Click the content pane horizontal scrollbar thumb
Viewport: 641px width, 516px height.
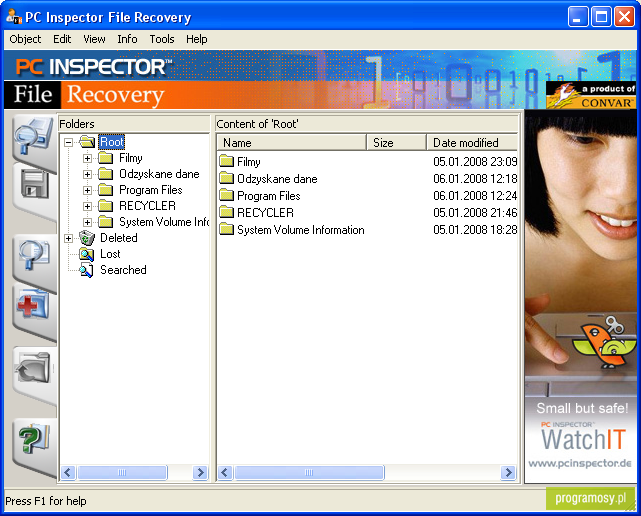[x=309, y=473]
